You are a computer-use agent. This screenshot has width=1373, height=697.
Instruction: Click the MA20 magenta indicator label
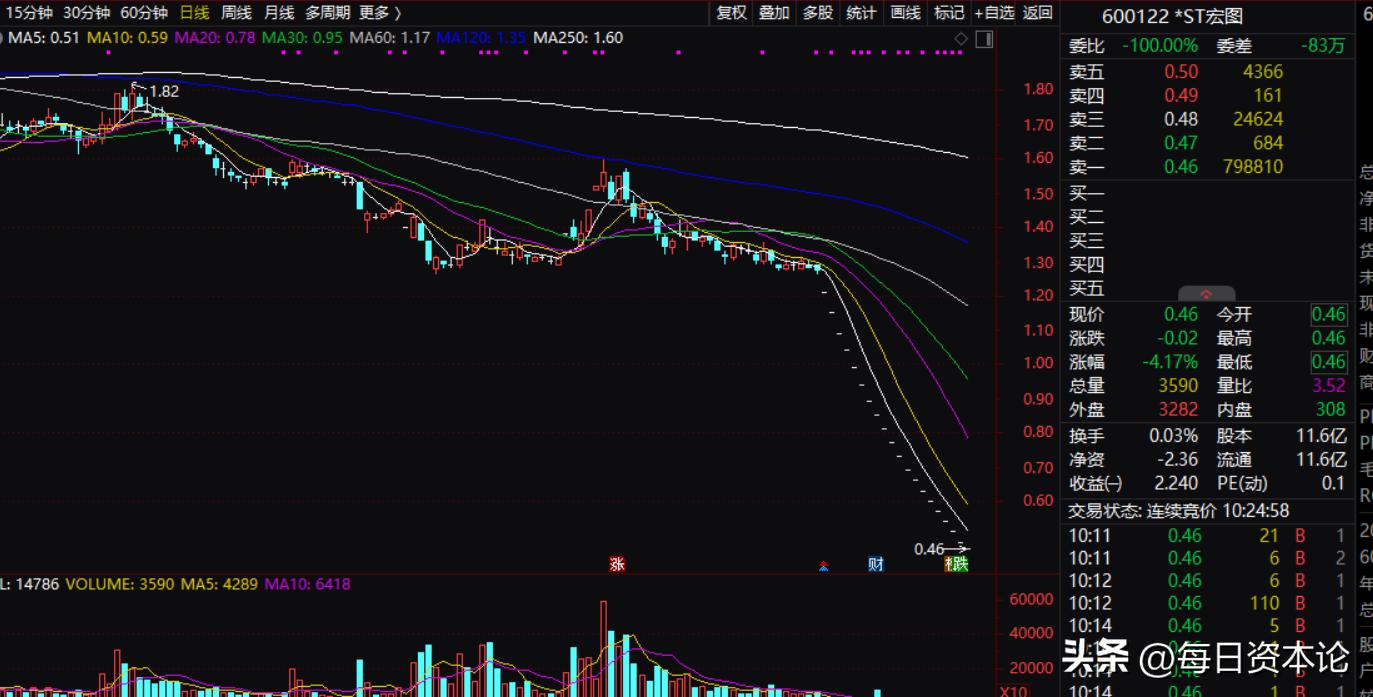point(214,38)
